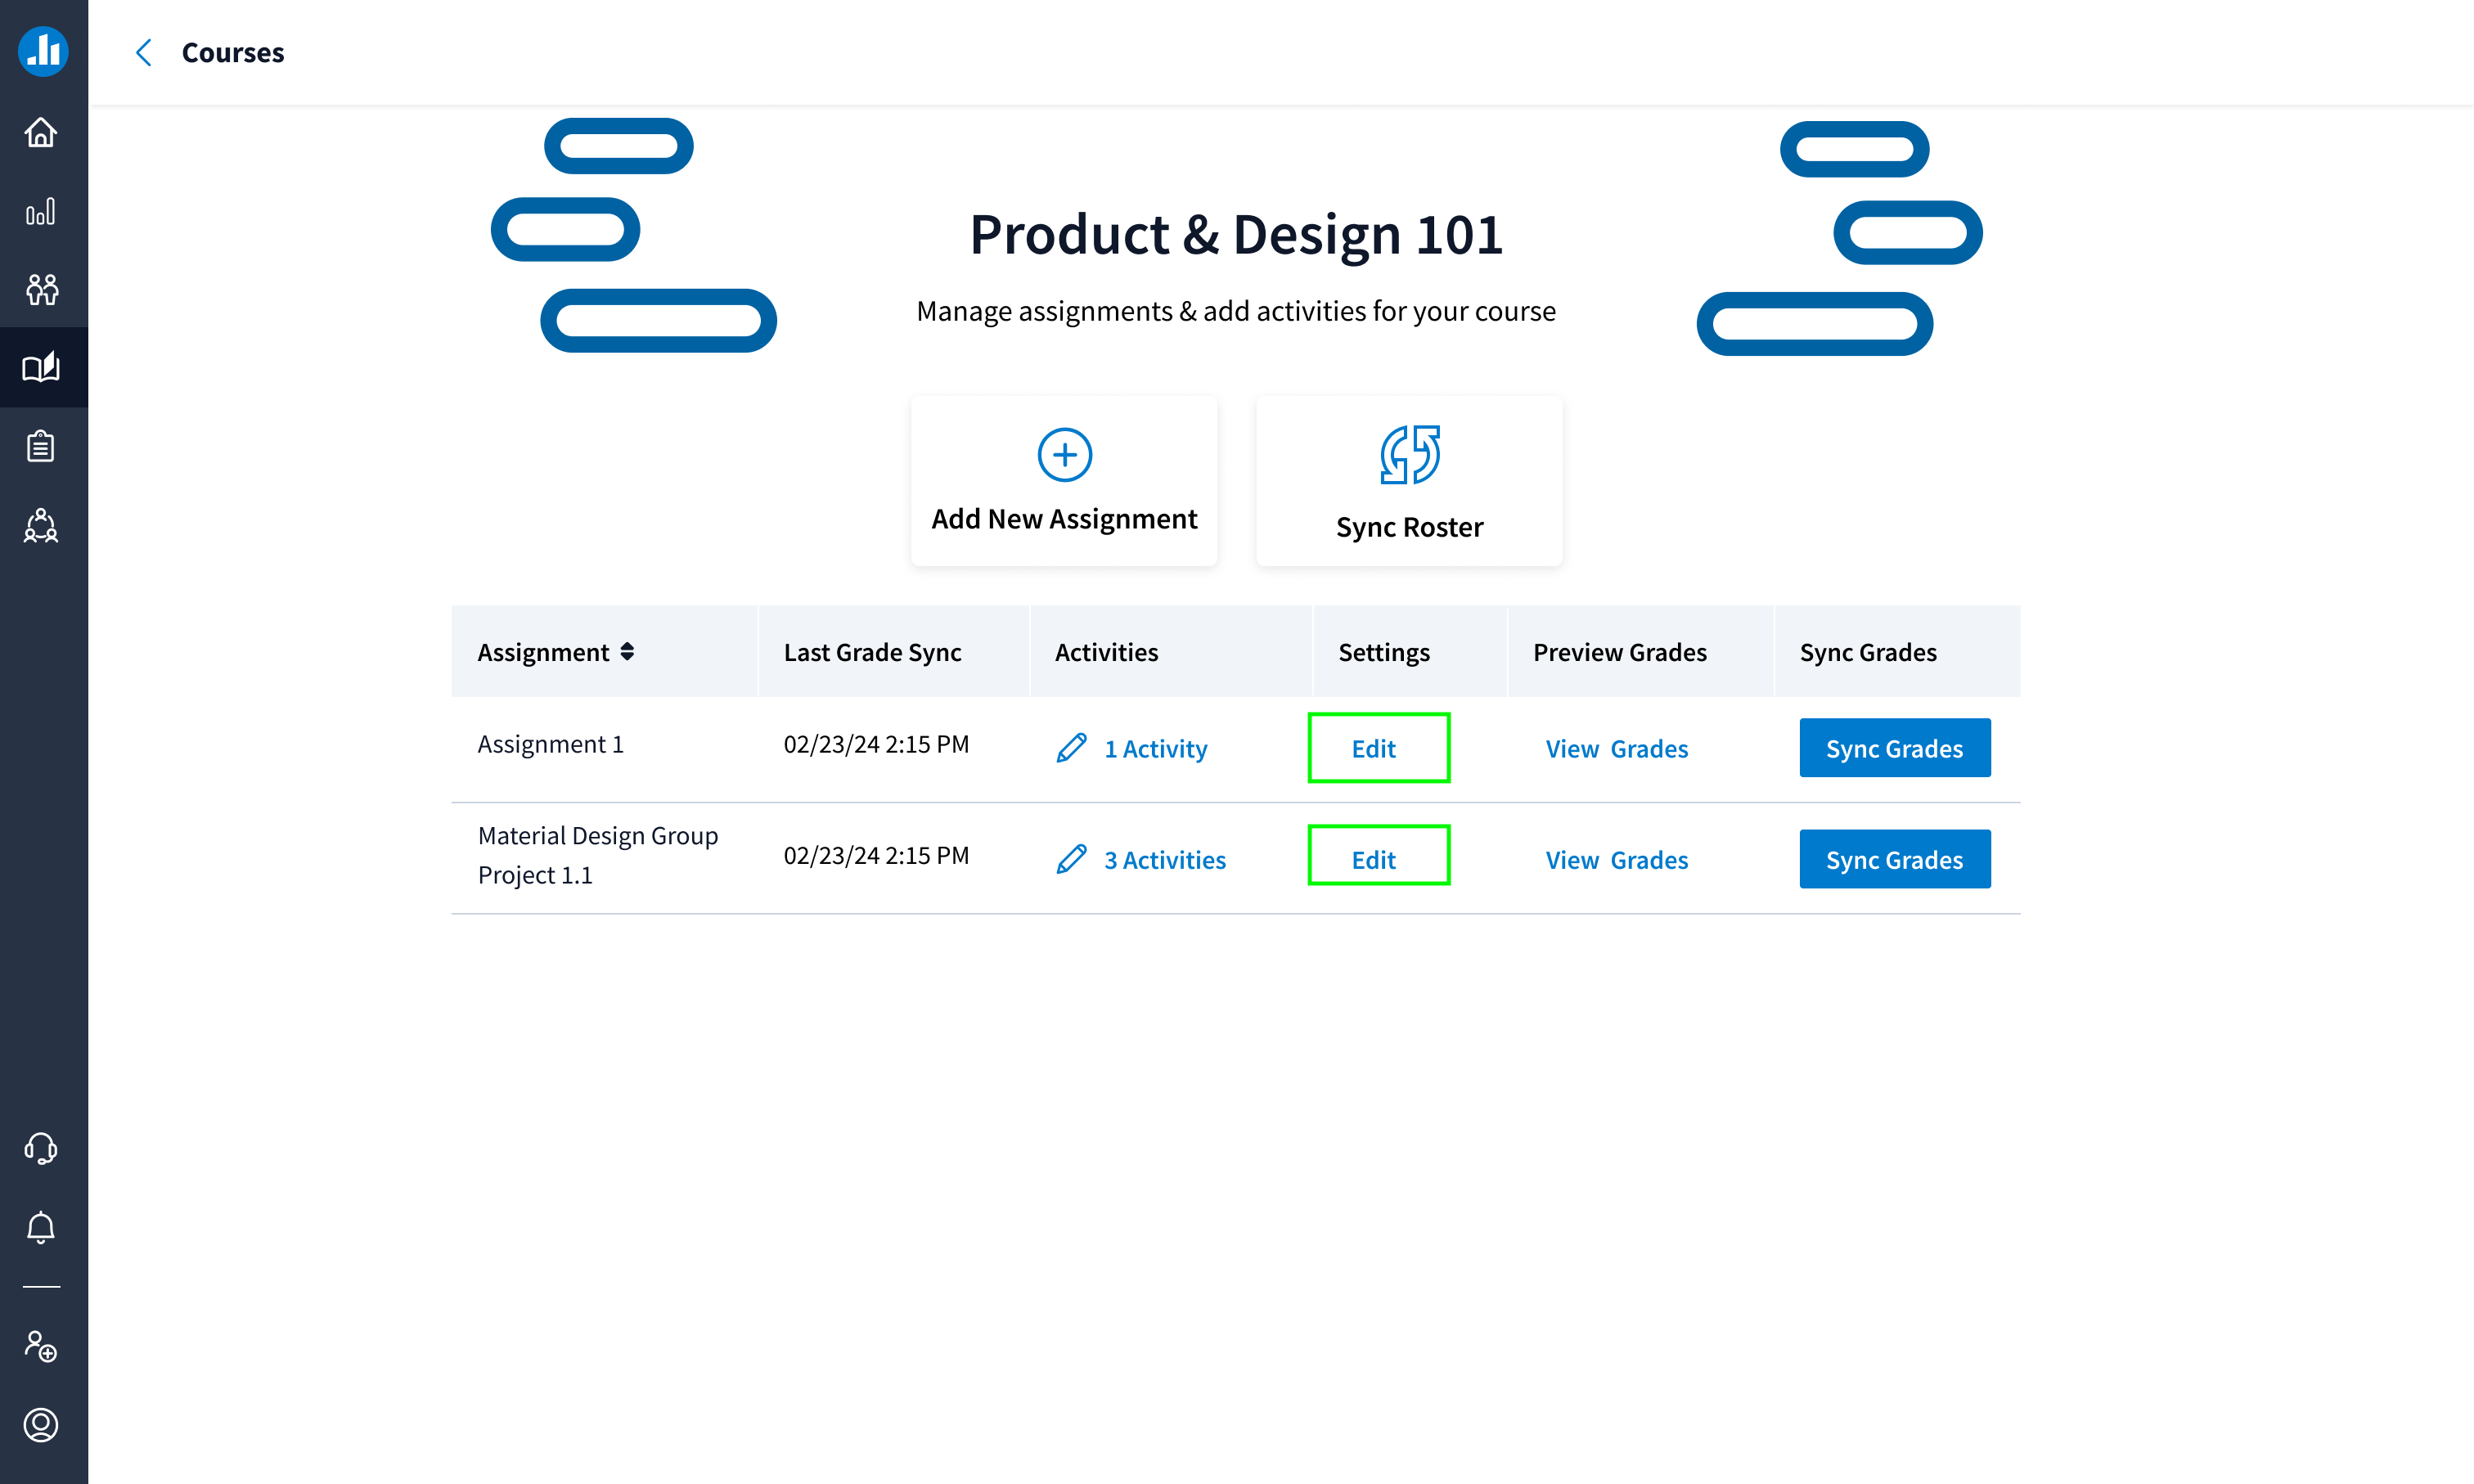This screenshot has width=2474, height=1484.
Task: Open the headset support icon
Action: (41, 1149)
